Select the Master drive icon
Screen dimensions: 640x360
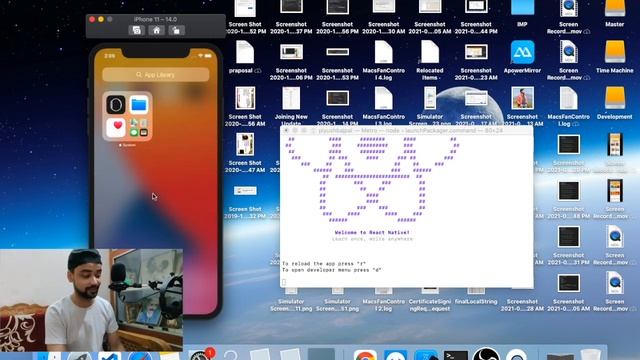pos(615,8)
